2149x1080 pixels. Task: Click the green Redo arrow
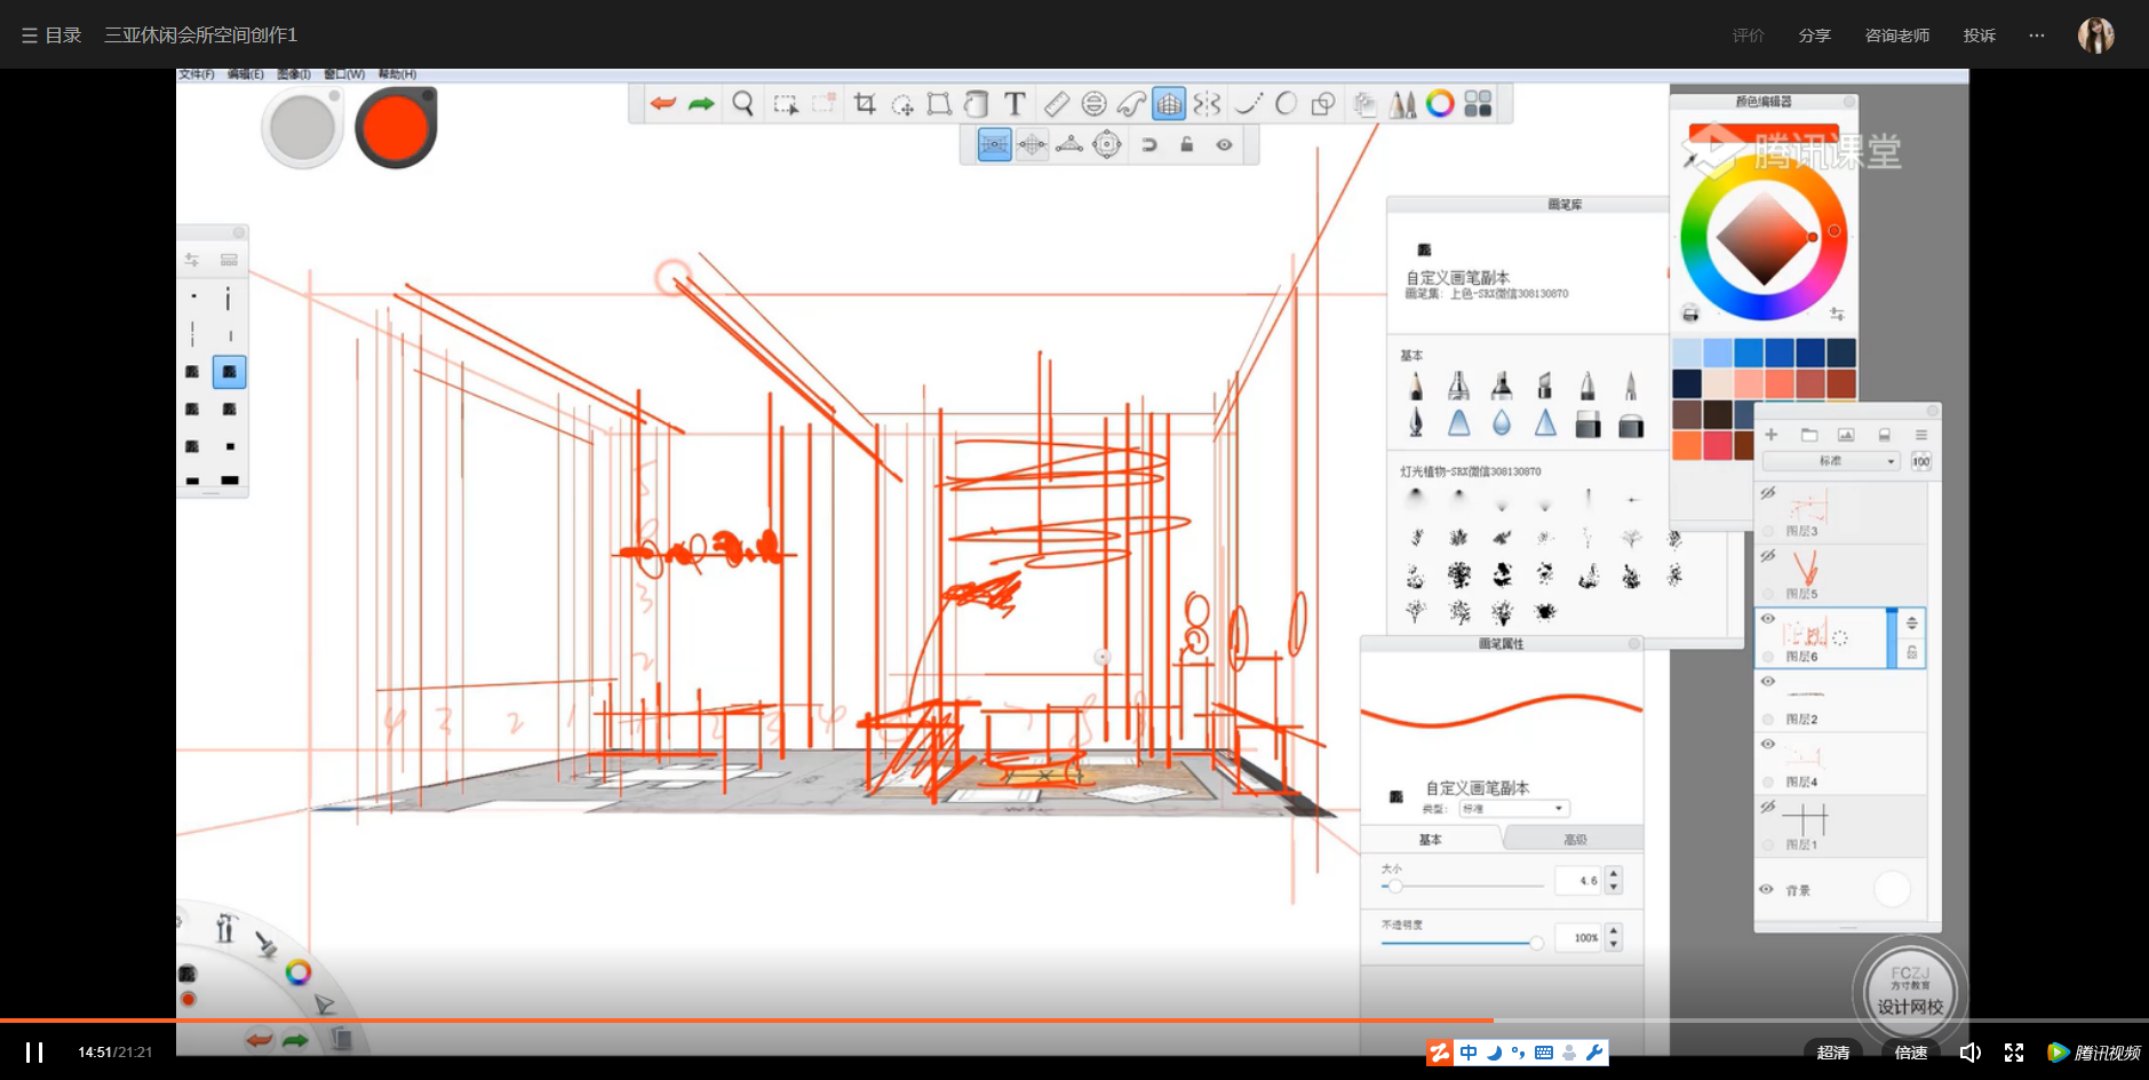pyautogui.click(x=702, y=104)
